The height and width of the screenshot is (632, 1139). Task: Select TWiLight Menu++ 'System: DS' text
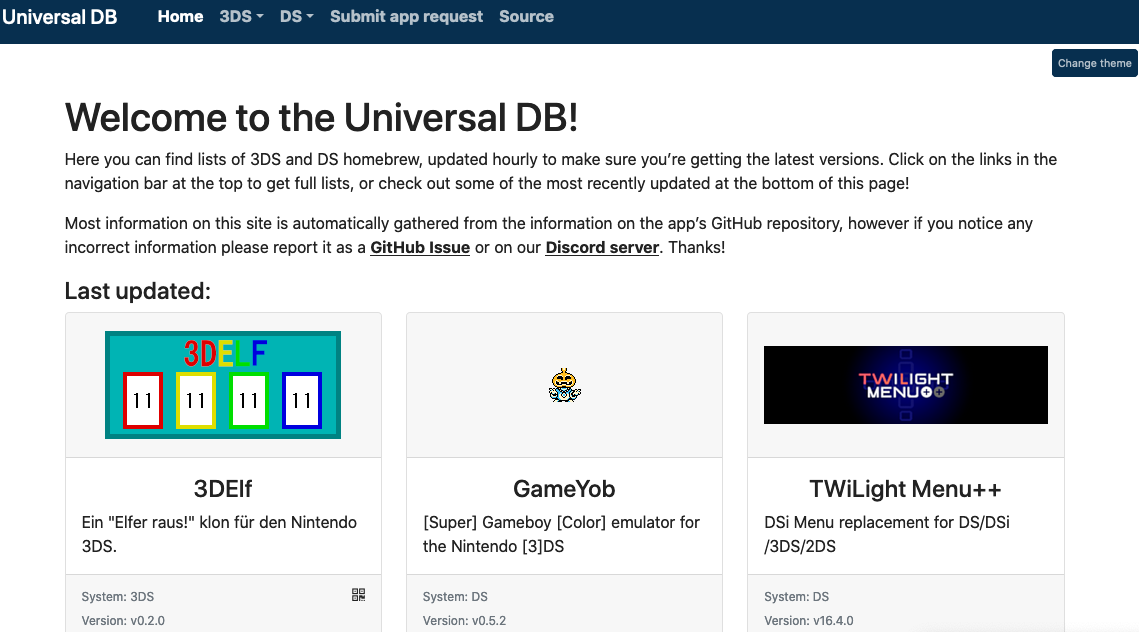tap(796, 596)
